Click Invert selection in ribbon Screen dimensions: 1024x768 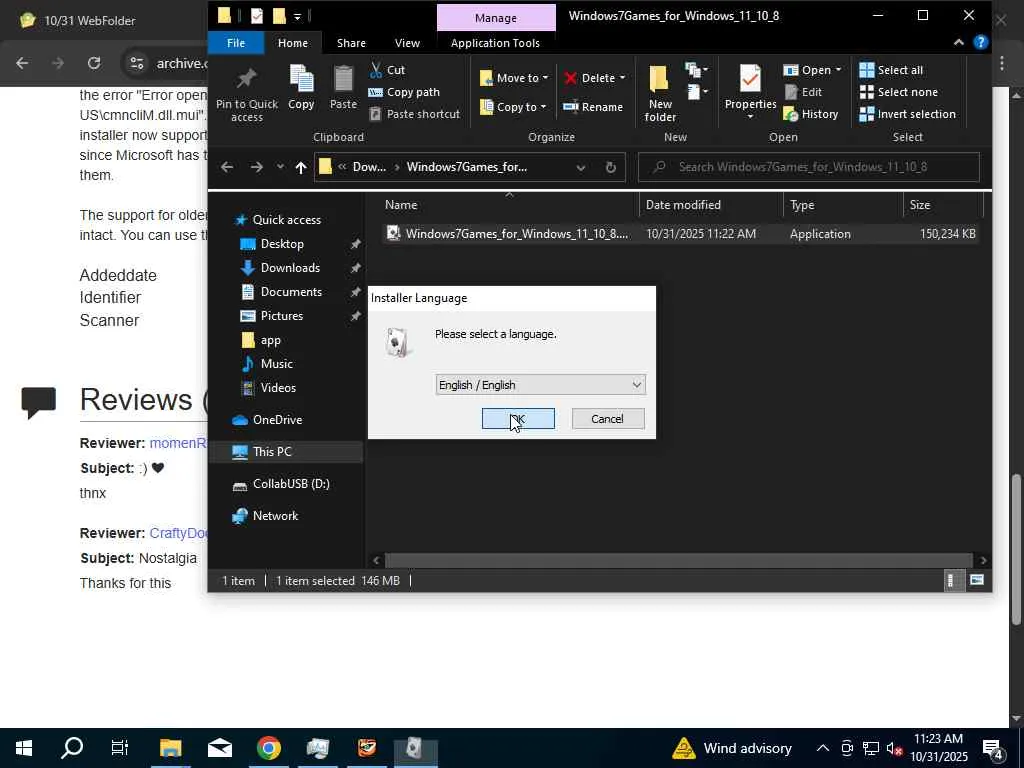[907, 114]
